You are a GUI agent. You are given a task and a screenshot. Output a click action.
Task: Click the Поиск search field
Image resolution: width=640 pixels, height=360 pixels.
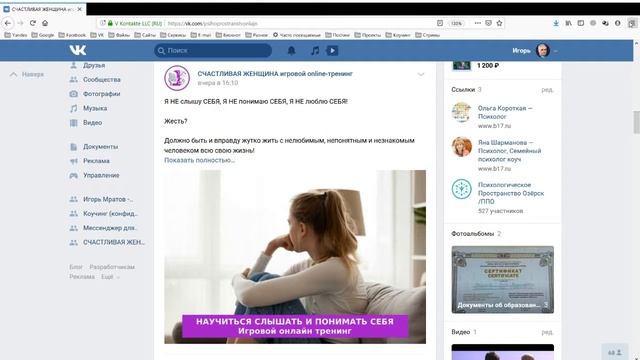click(213, 51)
